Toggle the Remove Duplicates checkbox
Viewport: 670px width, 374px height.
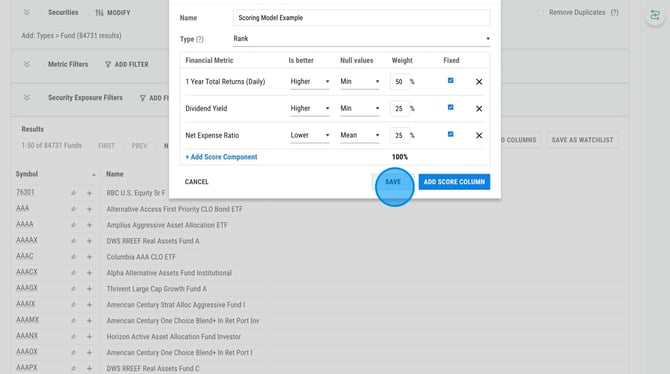point(541,12)
